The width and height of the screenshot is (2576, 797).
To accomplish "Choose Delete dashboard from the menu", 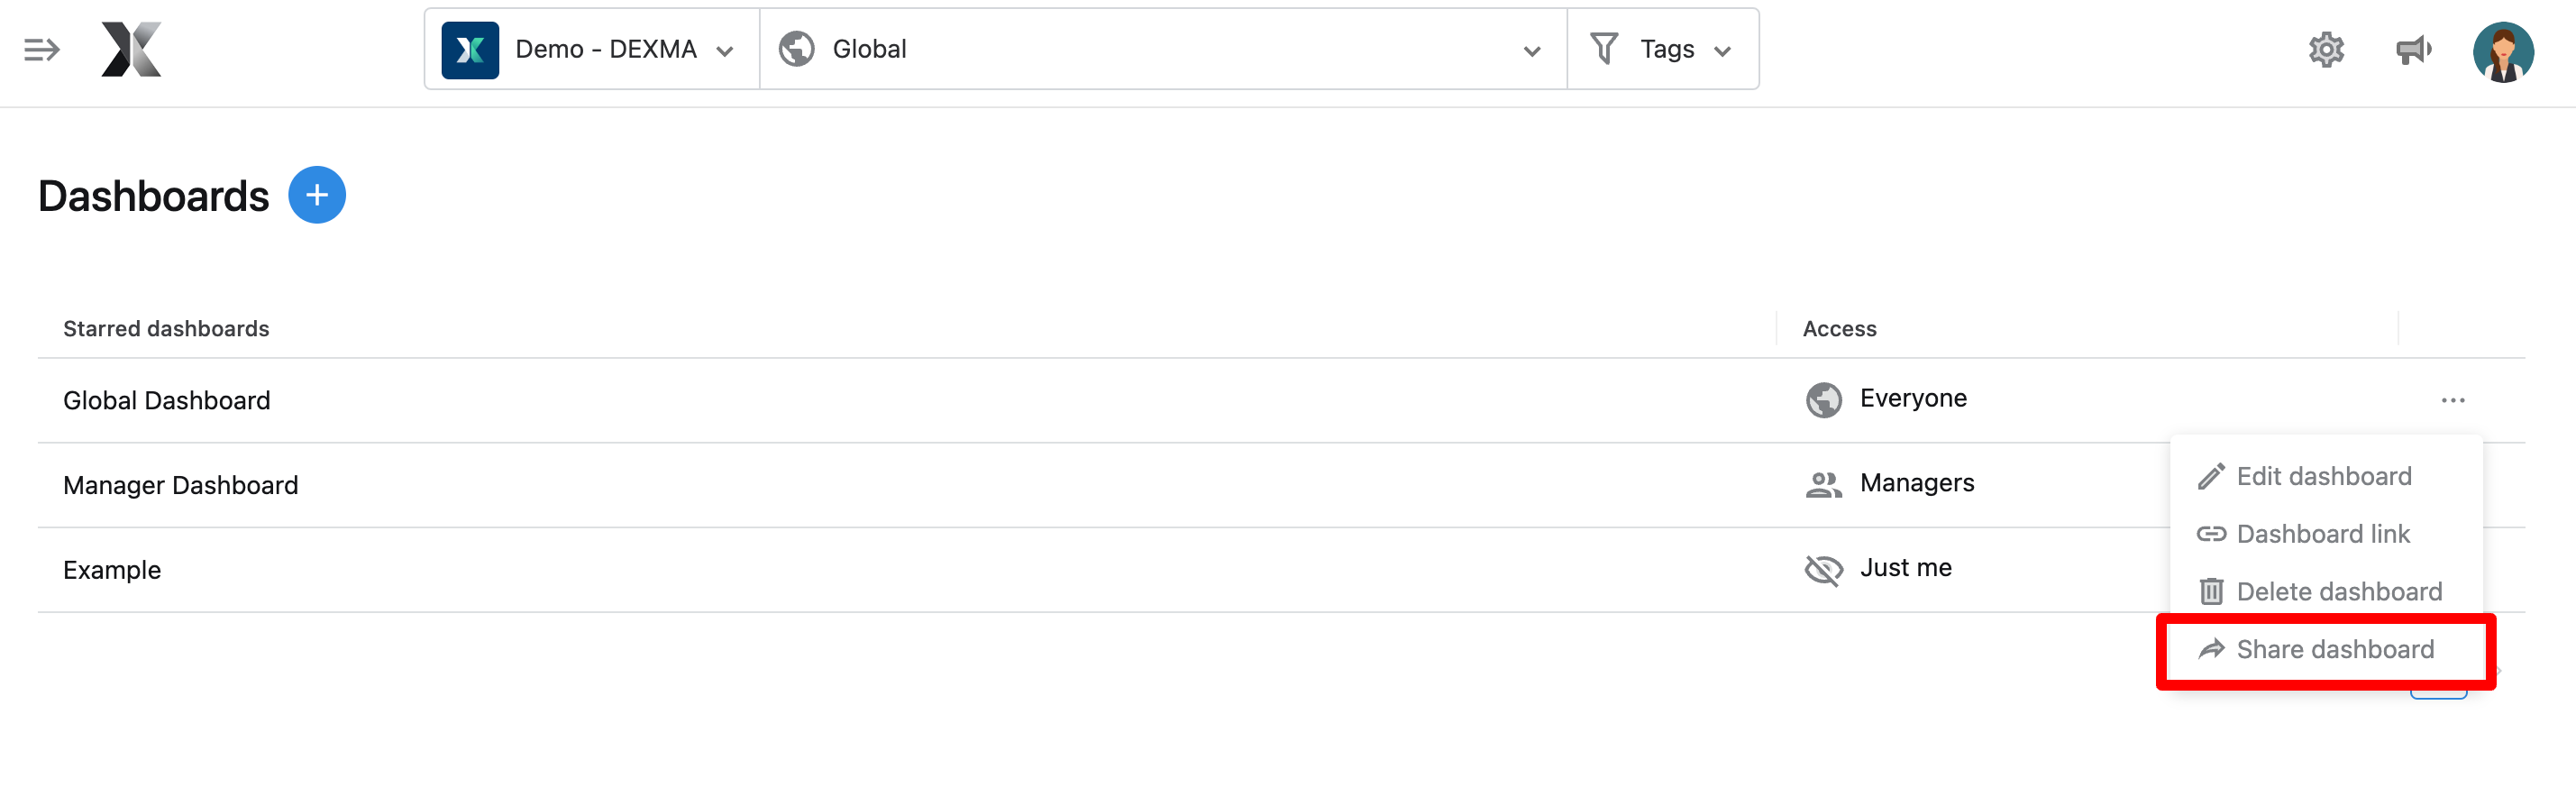I will point(2338,592).
